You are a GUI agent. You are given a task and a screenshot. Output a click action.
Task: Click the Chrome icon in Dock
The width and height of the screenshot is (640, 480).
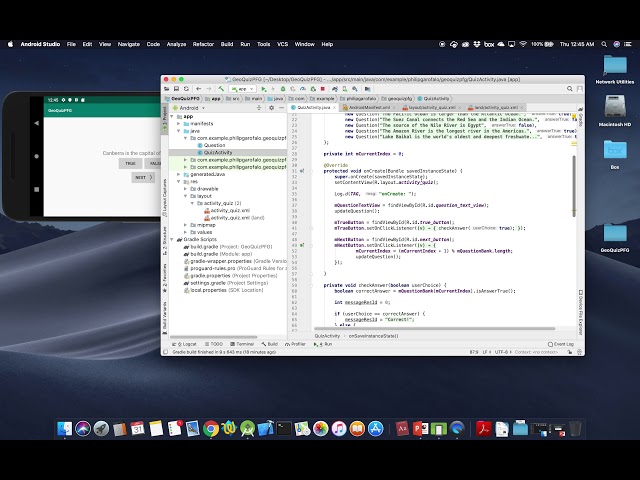(x=211, y=429)
